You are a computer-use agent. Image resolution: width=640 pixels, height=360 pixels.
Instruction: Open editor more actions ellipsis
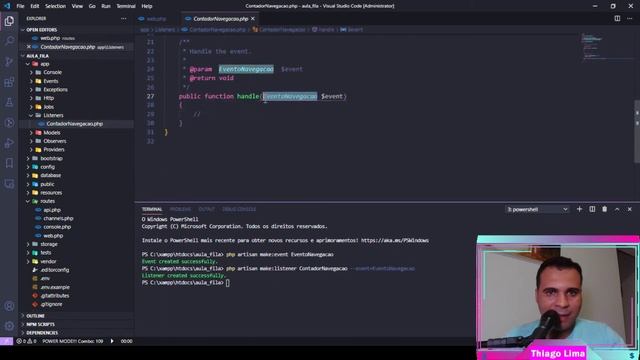pyautogui.click(x=630, y=18)
